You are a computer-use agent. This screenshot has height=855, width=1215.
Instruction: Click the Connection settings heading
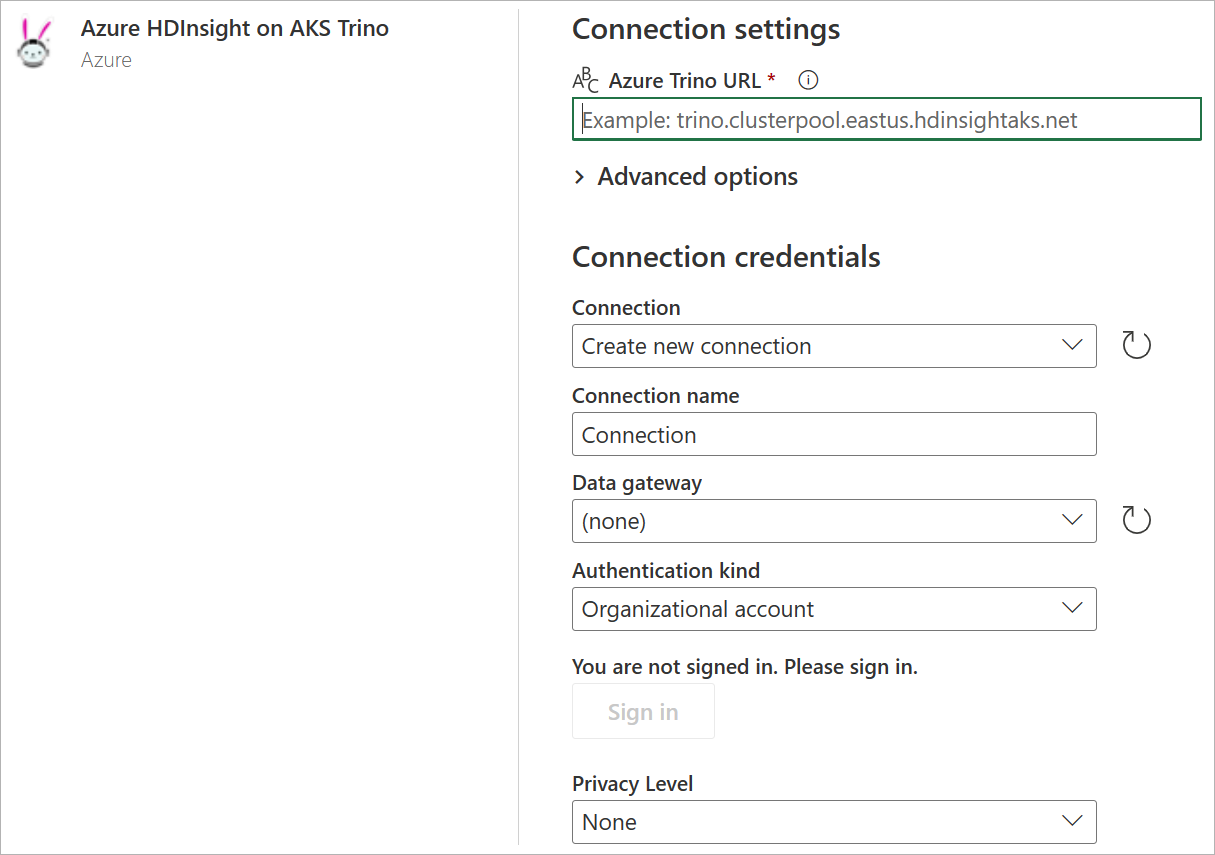[706, 29]
